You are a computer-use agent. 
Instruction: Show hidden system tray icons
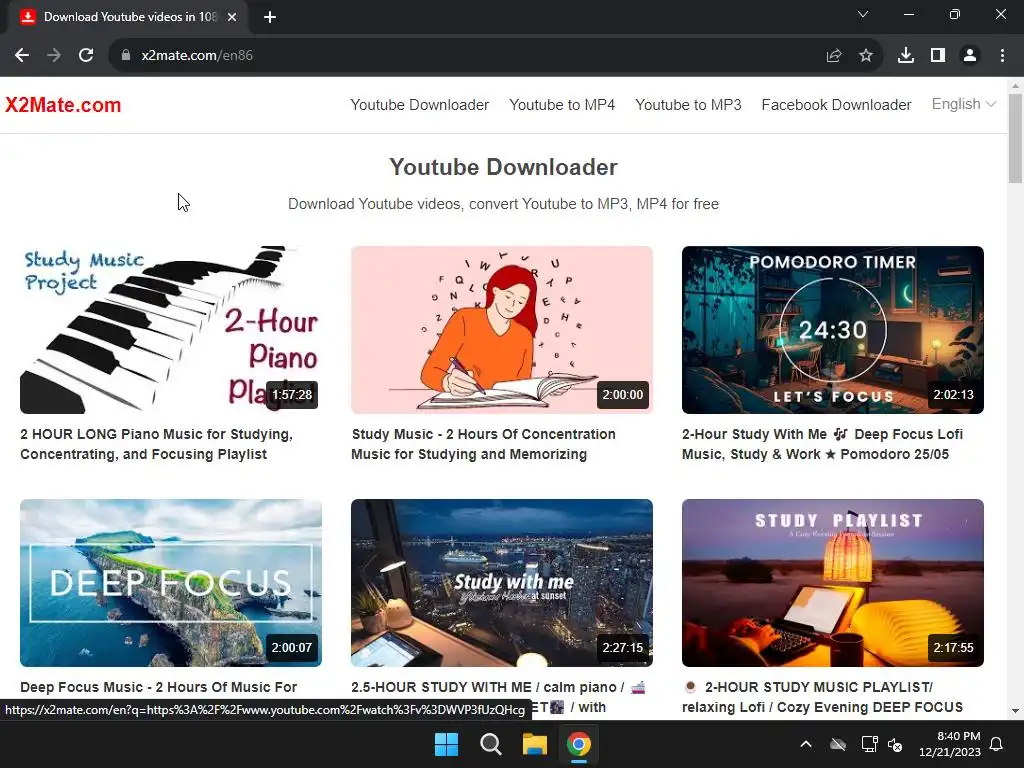(806, 744)
